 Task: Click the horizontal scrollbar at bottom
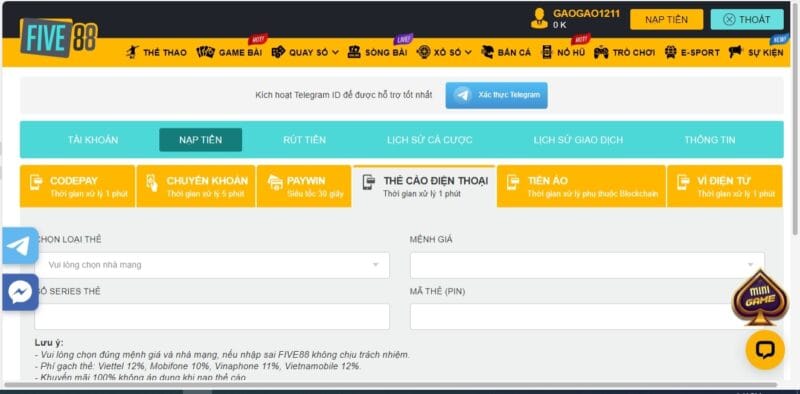390,384
